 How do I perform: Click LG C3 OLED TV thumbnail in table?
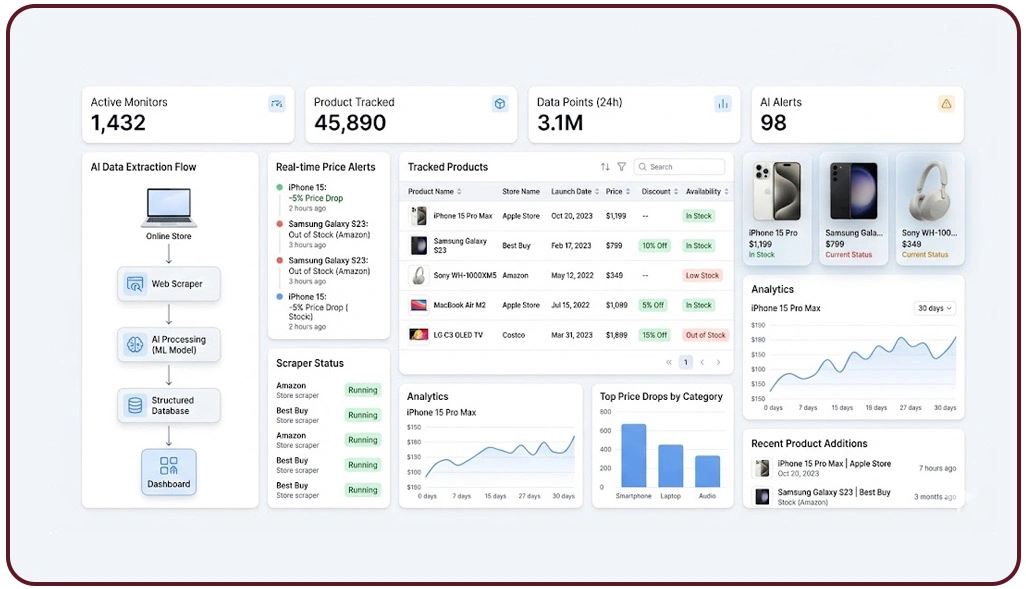[x=419, y=334]
